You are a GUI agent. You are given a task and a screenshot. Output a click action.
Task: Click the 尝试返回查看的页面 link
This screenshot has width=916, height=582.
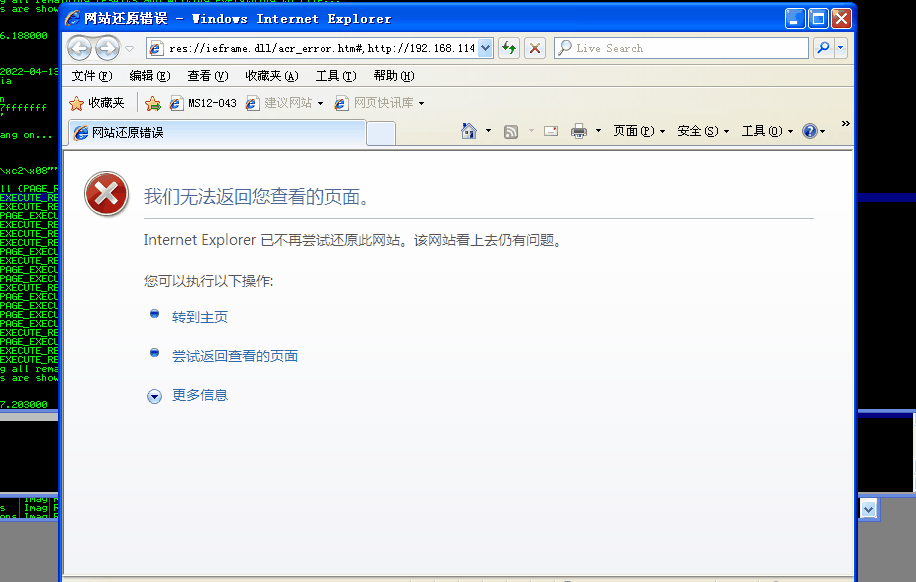[x=235, y=356]
